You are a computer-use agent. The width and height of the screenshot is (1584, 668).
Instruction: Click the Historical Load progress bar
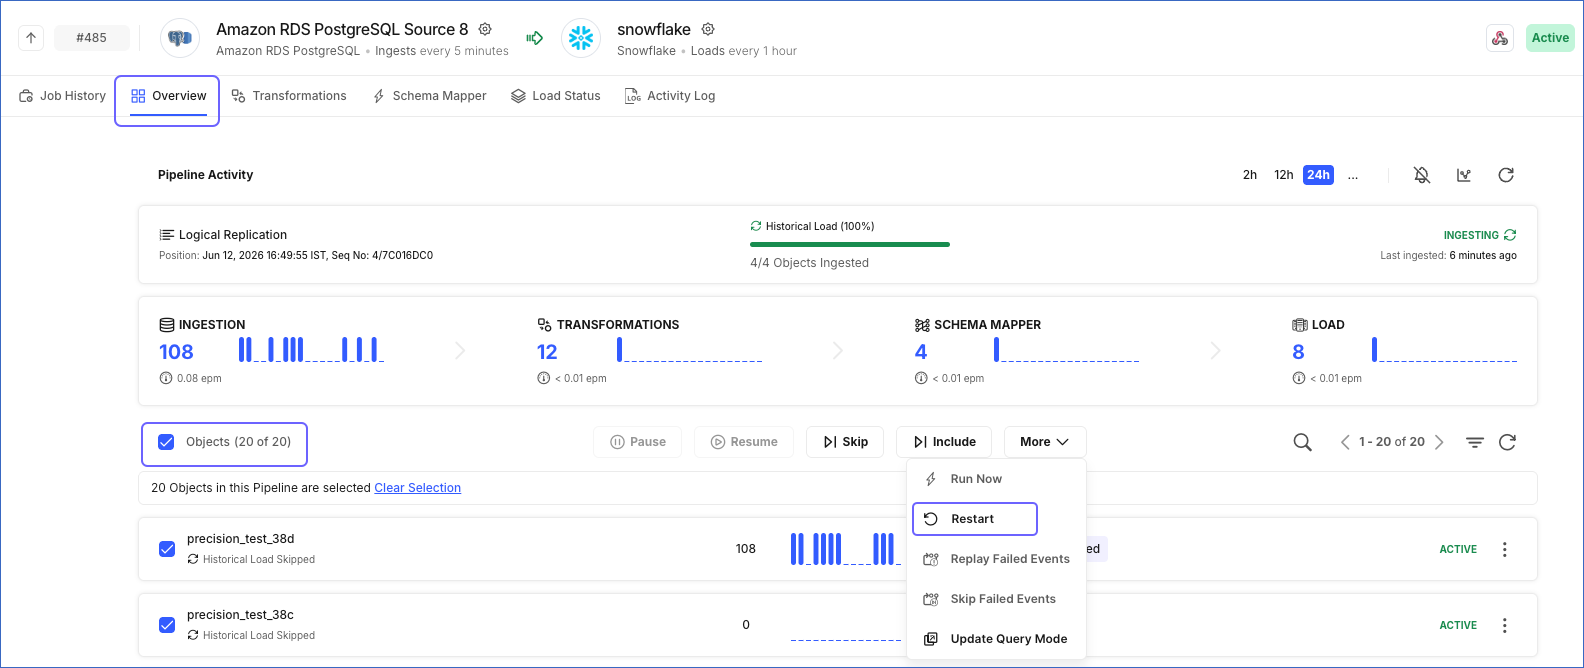[x=850, y=244]
